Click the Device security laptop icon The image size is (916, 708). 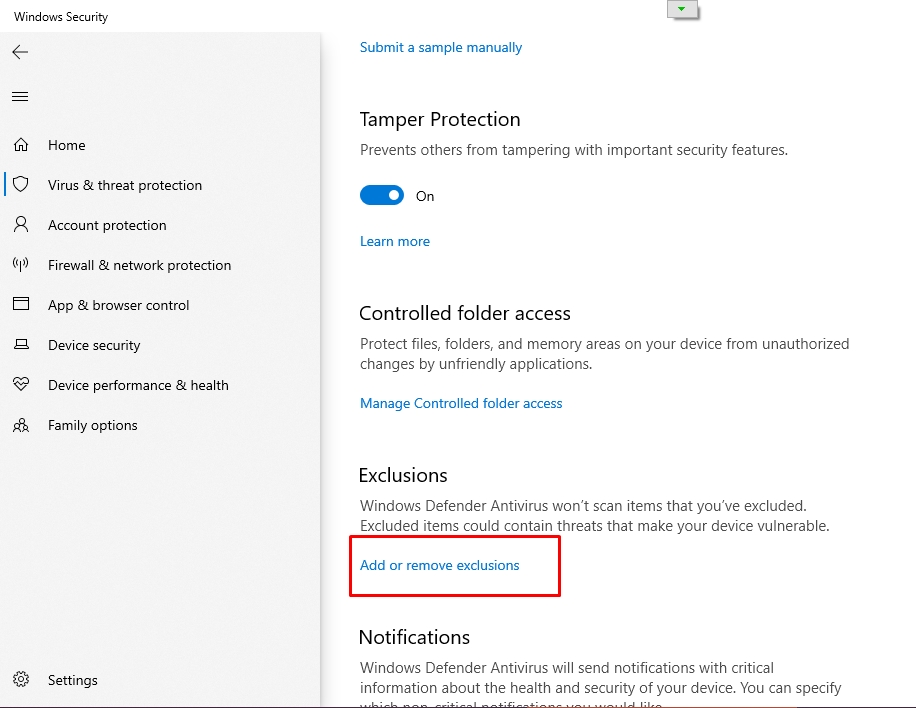coord(21,345)
